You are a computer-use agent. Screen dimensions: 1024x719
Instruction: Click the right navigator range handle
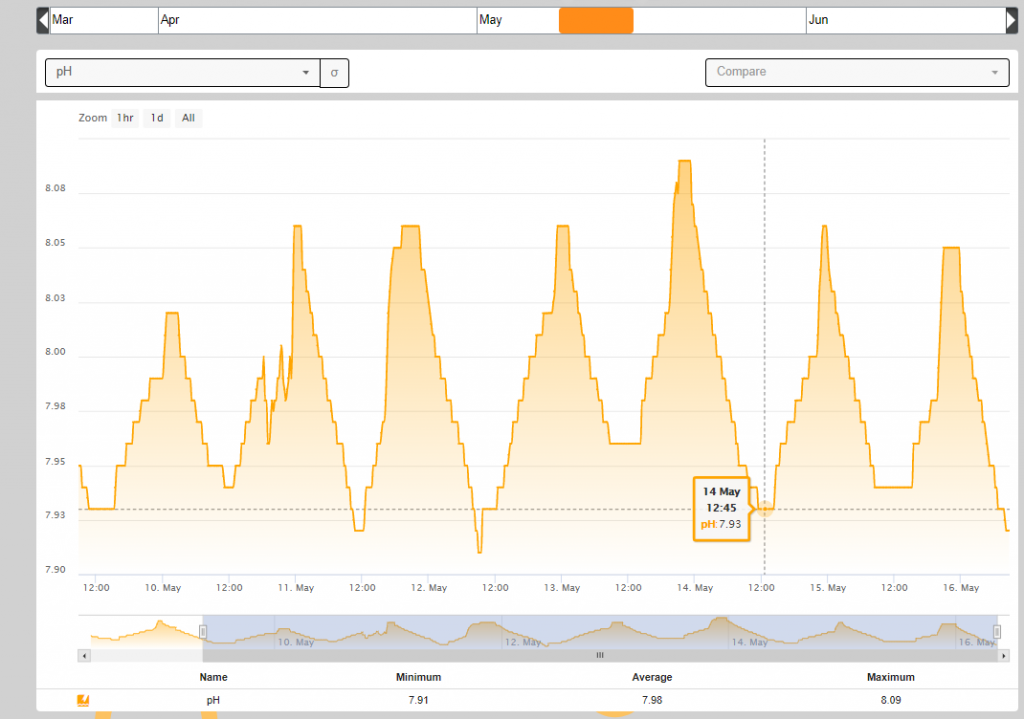(x=997, y=631)
